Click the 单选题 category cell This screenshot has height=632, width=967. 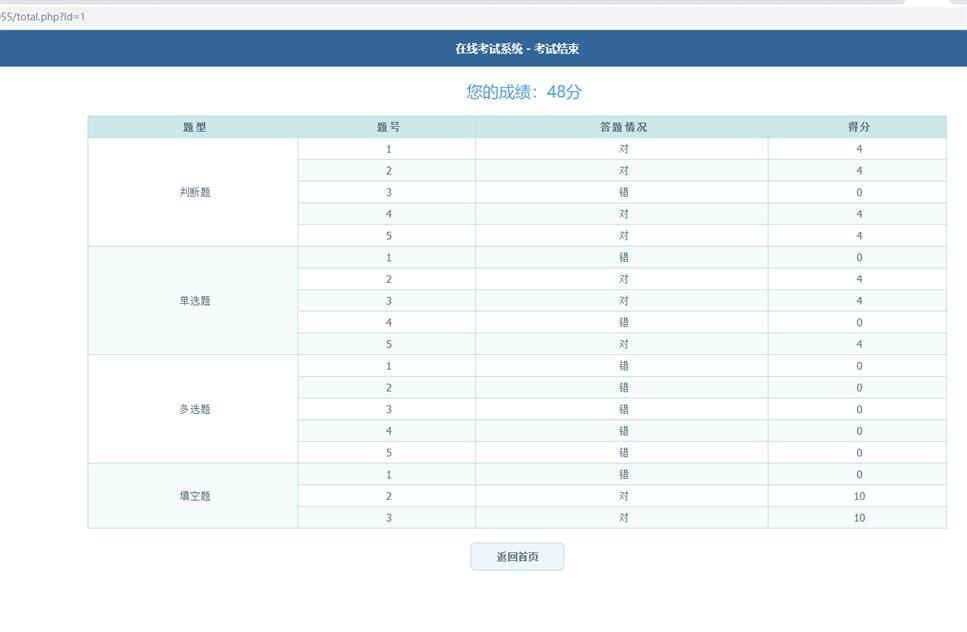pyautogui.click(x=193, y=301)
